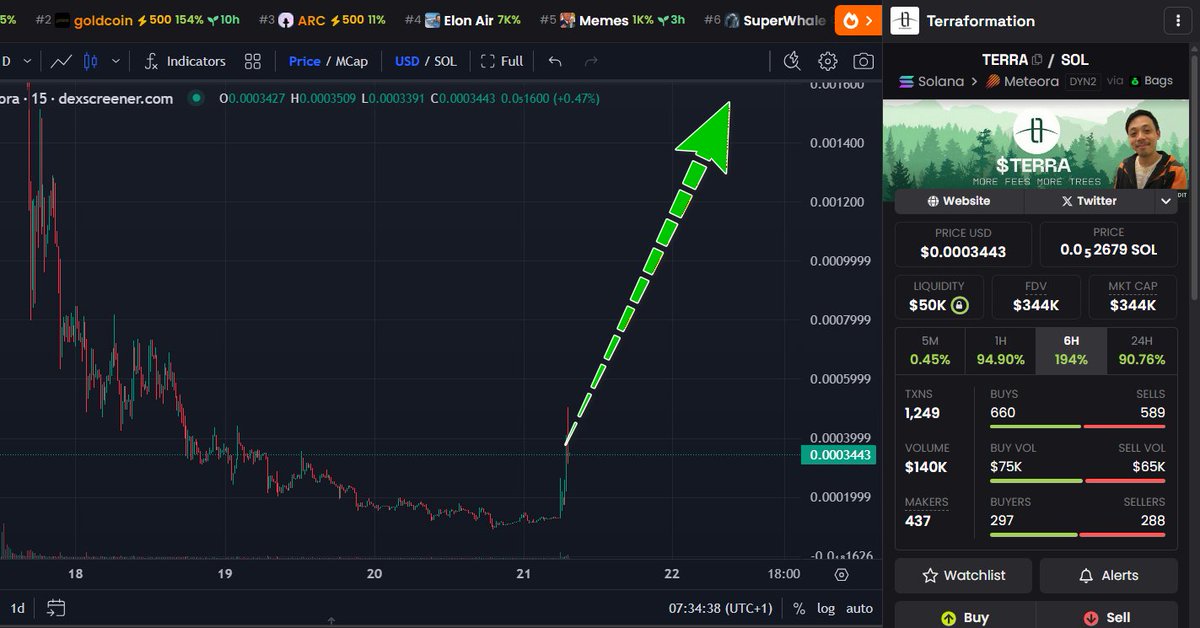Click the Bags launchpad link
The image size is (1200, 628).
[x=1152, y=81]
